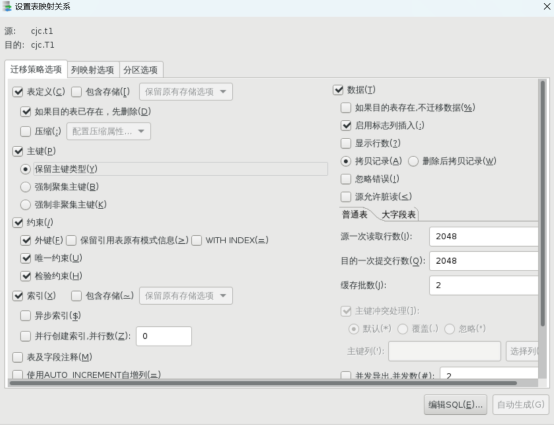Select the 普通表 sub-tab

click(x=354, y=214)
